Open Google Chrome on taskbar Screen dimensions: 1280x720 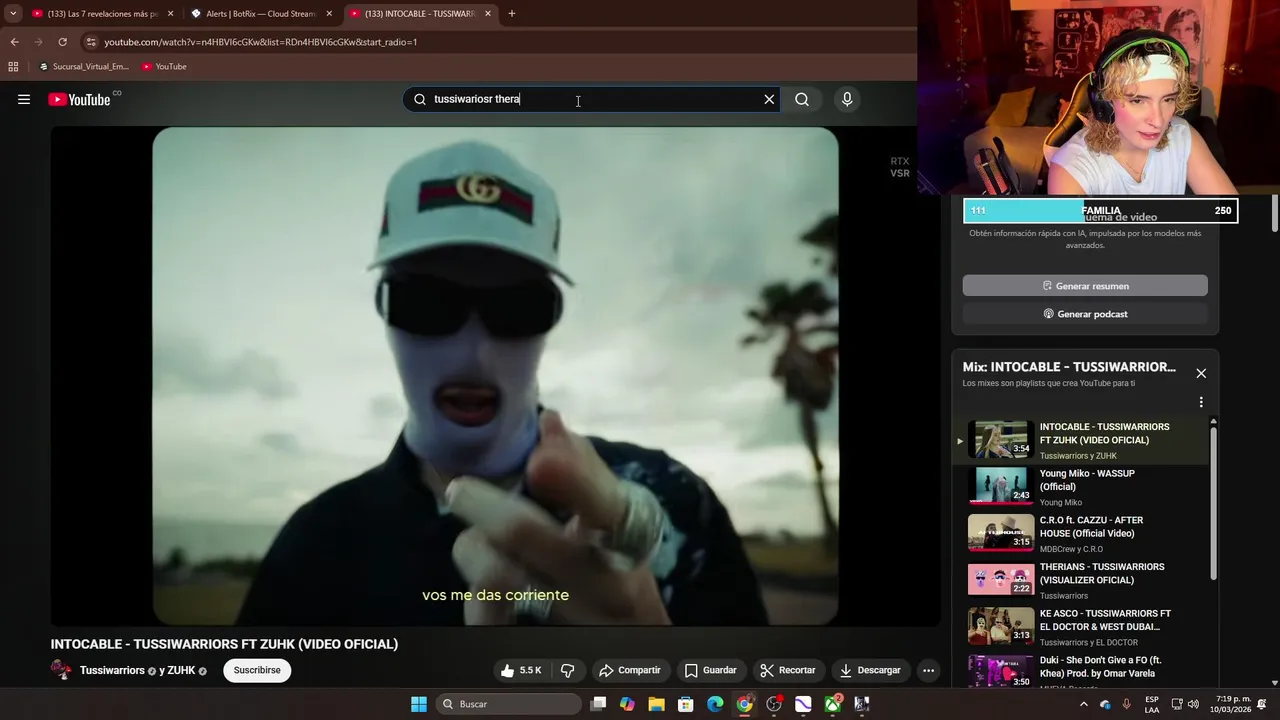[x=744, y=704]
